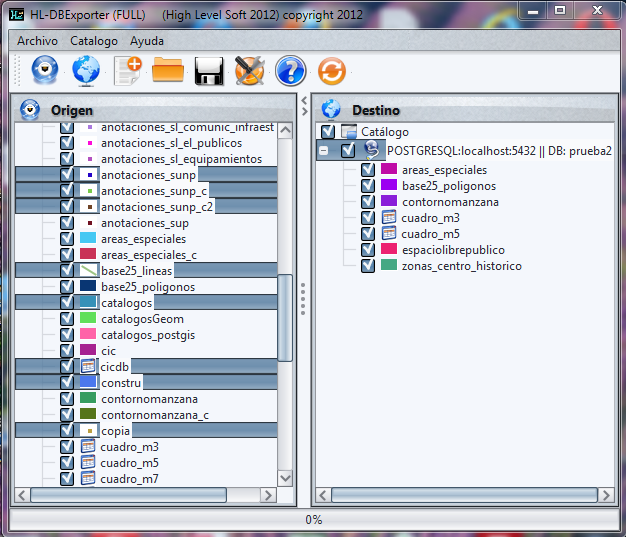626x537 pixels.
Task: Click table icon beside Origen cuadro_m3
Action: point(88,446)
